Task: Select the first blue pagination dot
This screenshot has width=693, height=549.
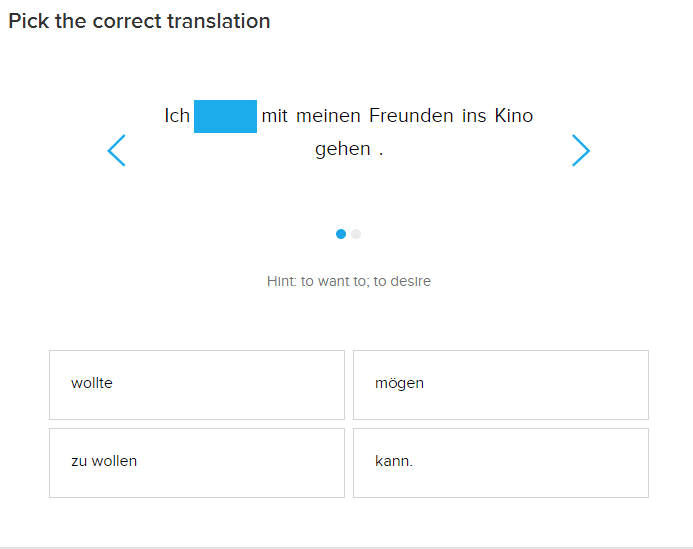Action: click(x=341, y=234)
